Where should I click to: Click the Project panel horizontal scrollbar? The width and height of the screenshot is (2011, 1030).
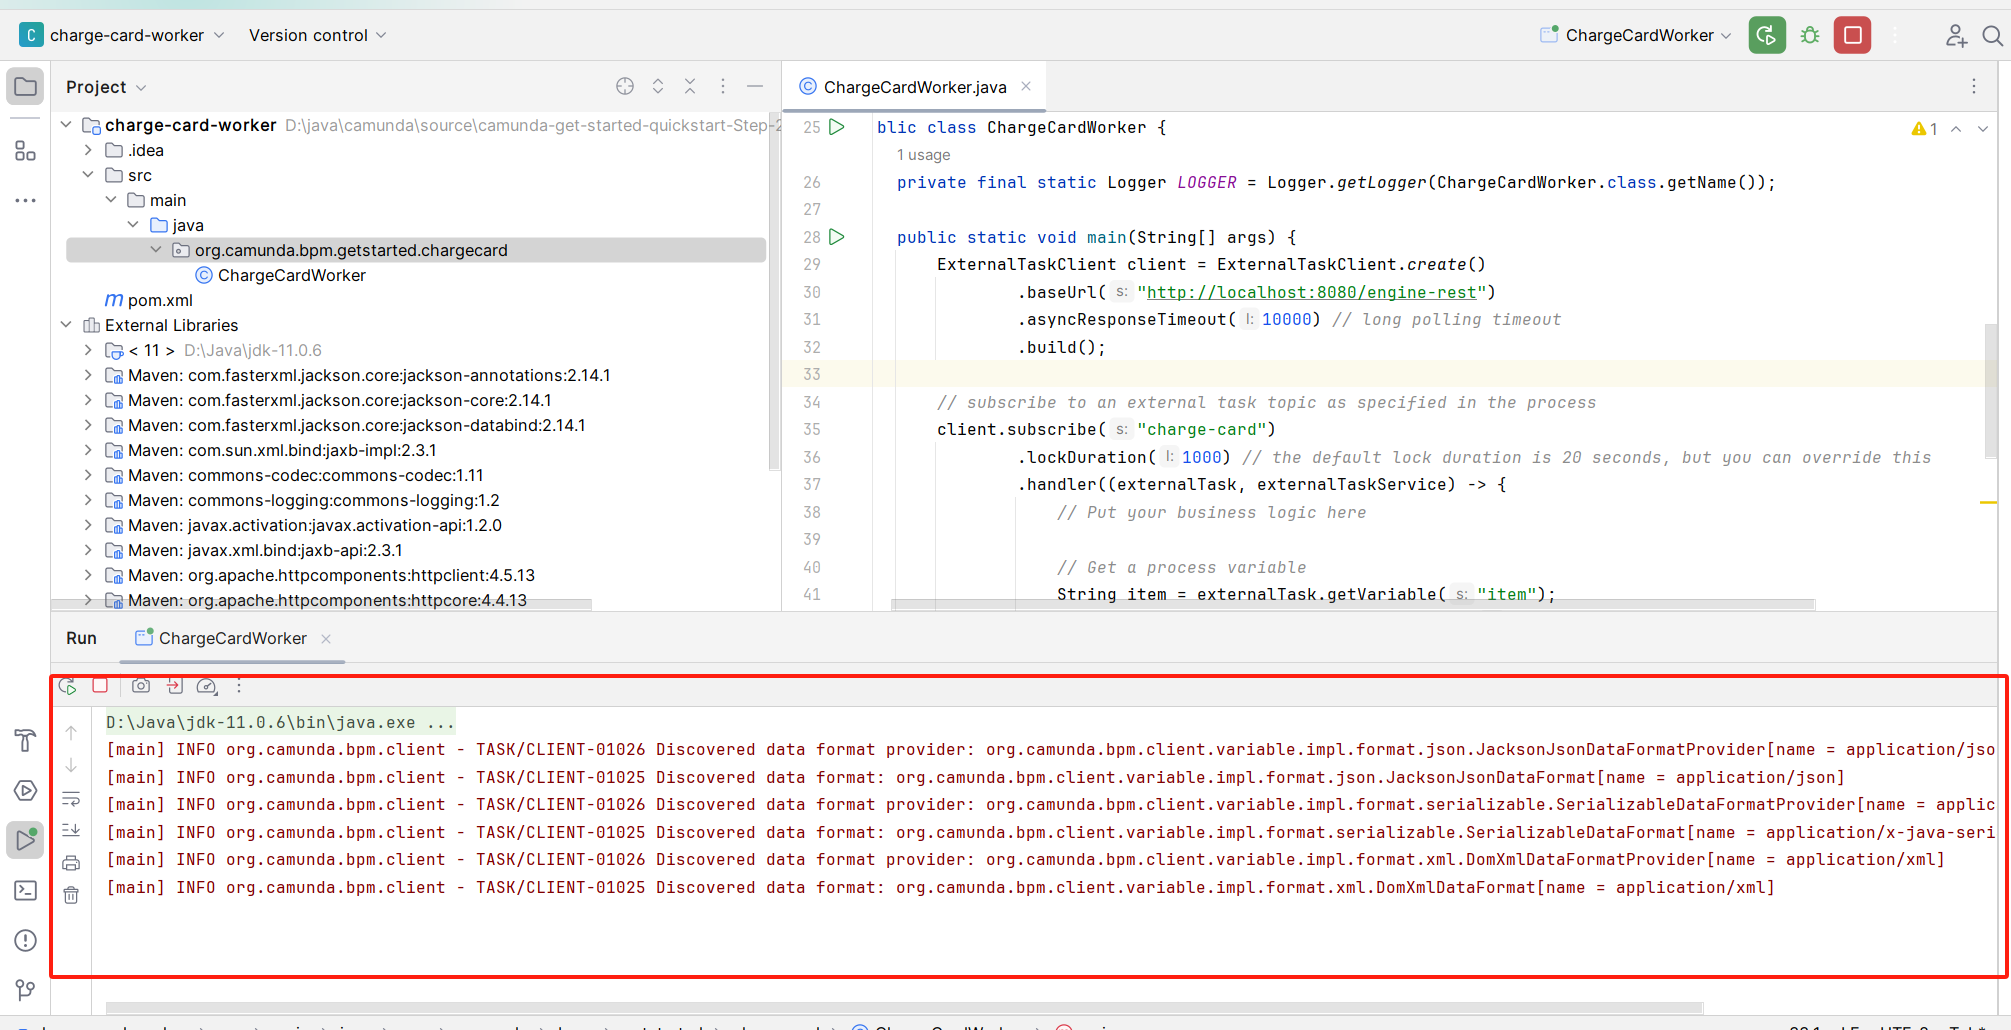[x=321, y=604]
